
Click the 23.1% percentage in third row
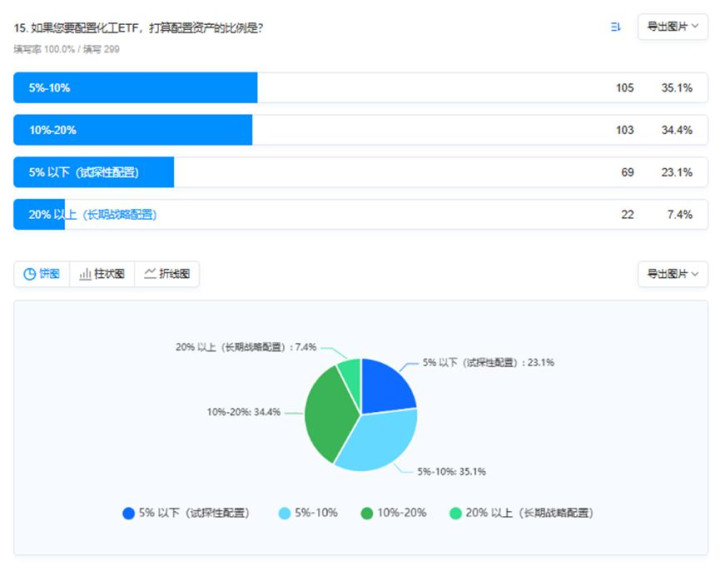click(x=677, y=172)
